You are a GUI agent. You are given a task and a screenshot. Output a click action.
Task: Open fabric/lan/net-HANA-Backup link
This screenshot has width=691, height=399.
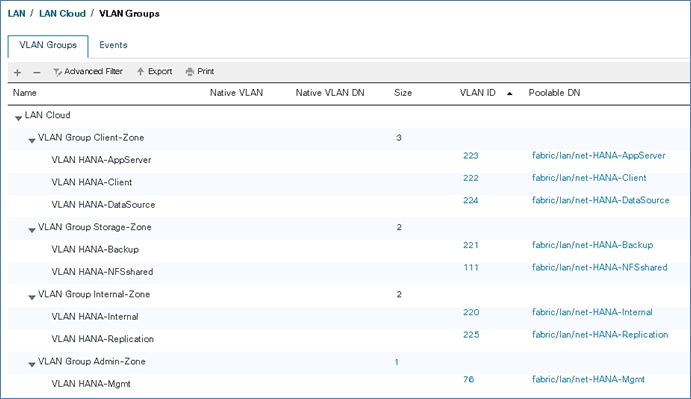click(592, 245)
